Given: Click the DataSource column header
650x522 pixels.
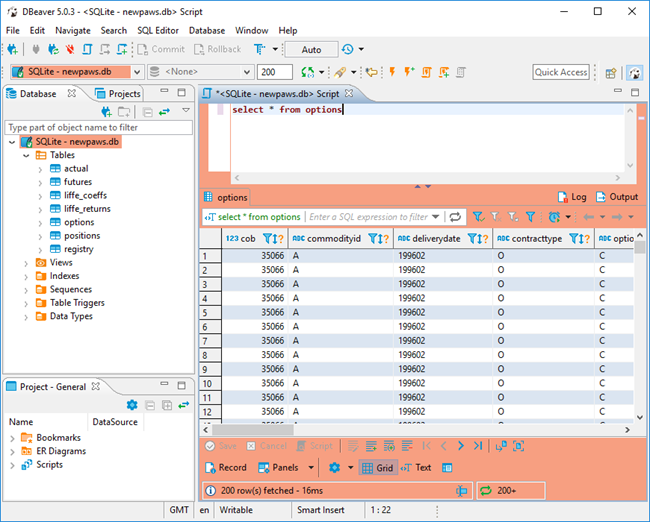Looking at the screenshot, I should [x=115, y=422].
